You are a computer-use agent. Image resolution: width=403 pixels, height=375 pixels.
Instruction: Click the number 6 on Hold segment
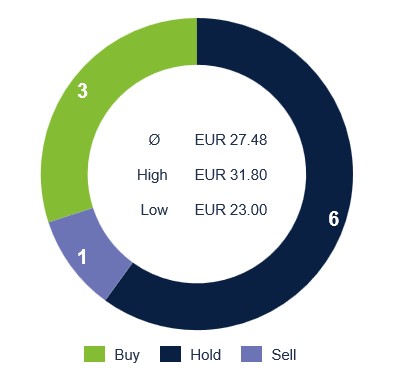click(334, 219)
